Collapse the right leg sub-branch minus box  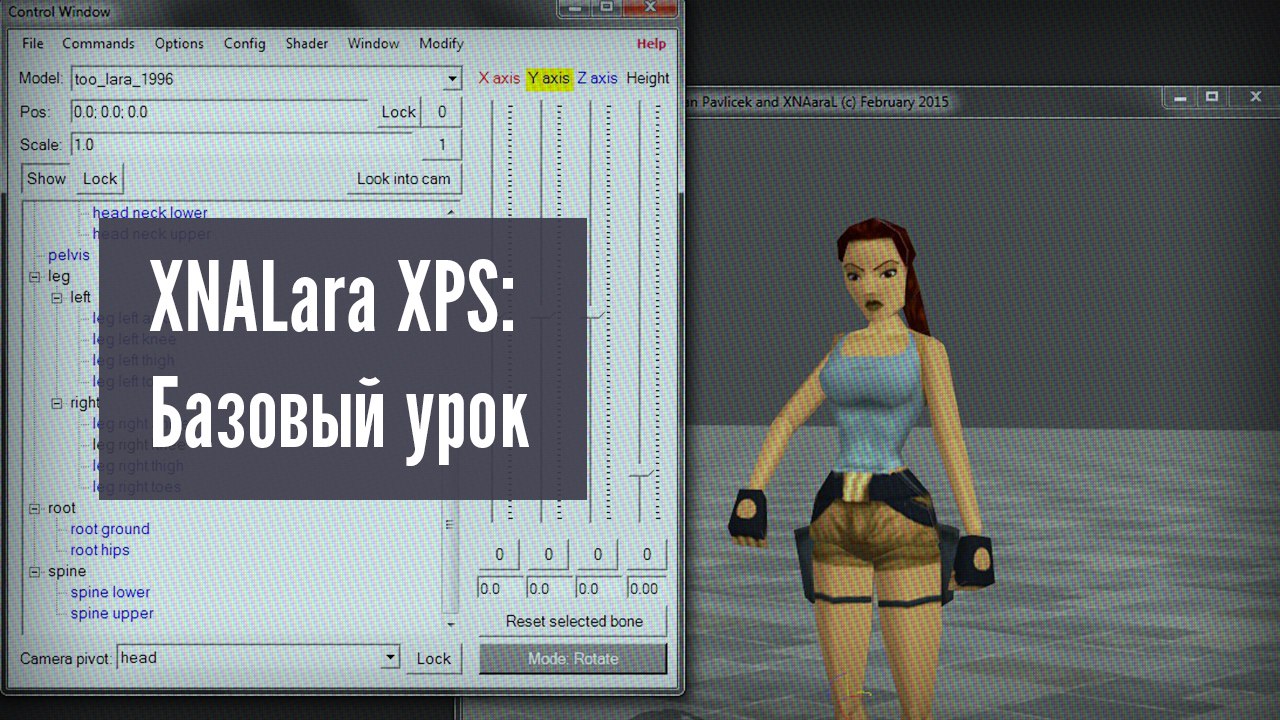tap(58, 403)
